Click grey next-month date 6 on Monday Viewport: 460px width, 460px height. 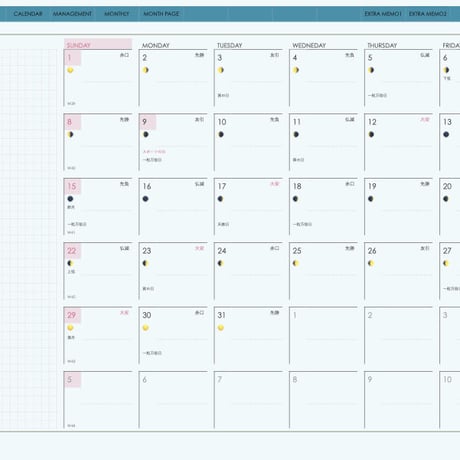(x=145, y=379)
